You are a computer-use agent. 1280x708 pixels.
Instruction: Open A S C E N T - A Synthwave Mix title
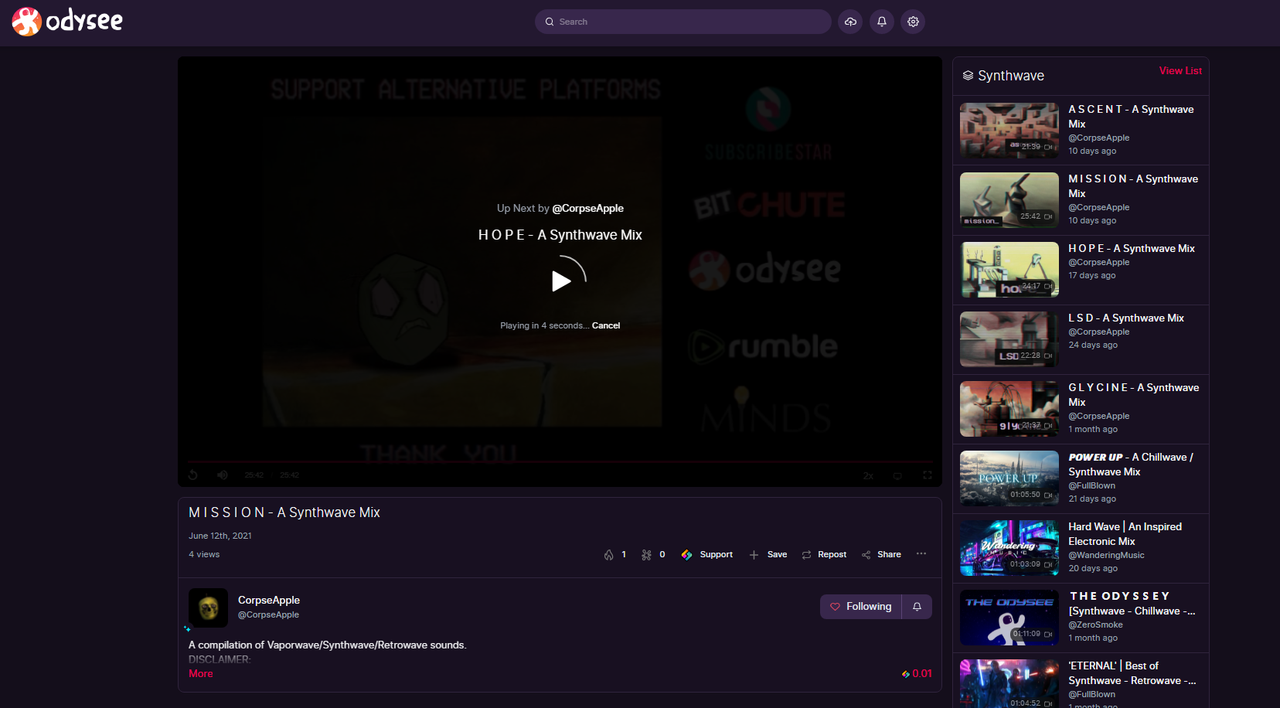click(x=1131, y=117)
